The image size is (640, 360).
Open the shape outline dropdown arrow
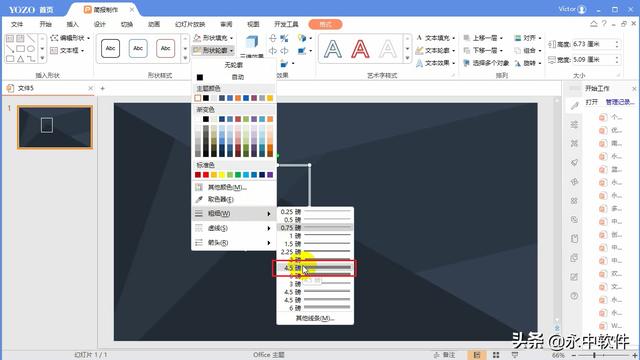[232, 51]
